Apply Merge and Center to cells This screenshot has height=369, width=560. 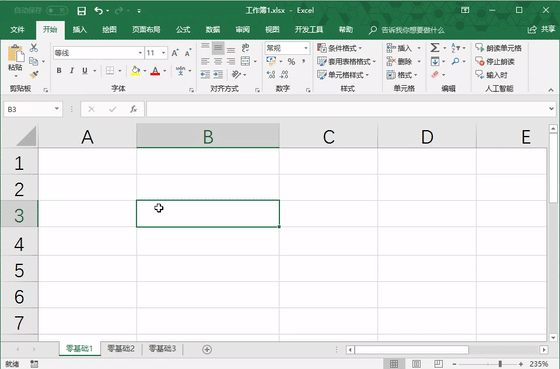click(245, 61)
